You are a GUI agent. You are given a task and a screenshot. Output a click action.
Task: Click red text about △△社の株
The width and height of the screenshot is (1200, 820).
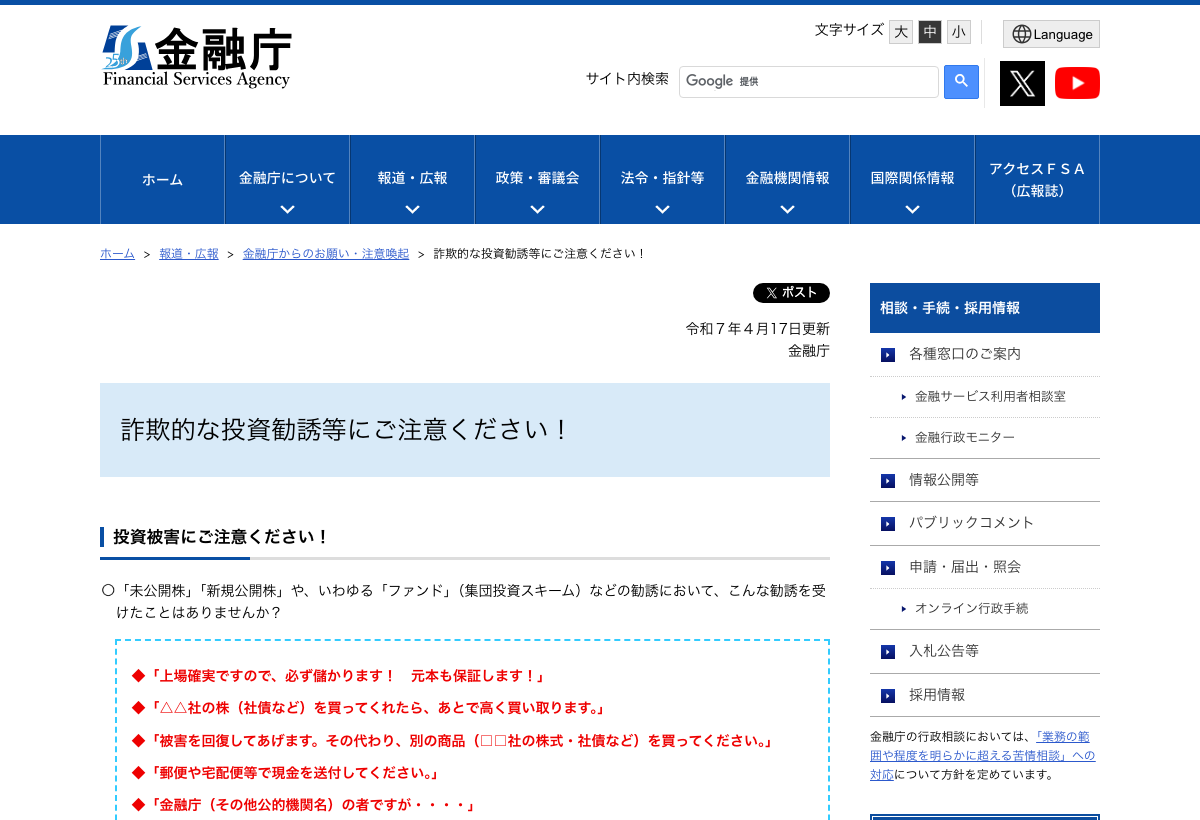tap(369, 708)
